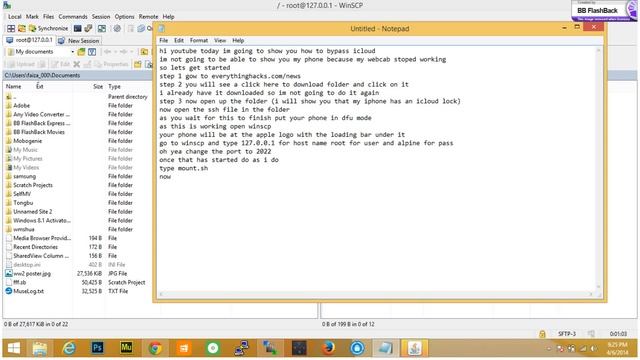The height and width of the screenshot is (360, 640).
Task: Open the Local menu in WinSCP
Action: click(x=15, y=17)
